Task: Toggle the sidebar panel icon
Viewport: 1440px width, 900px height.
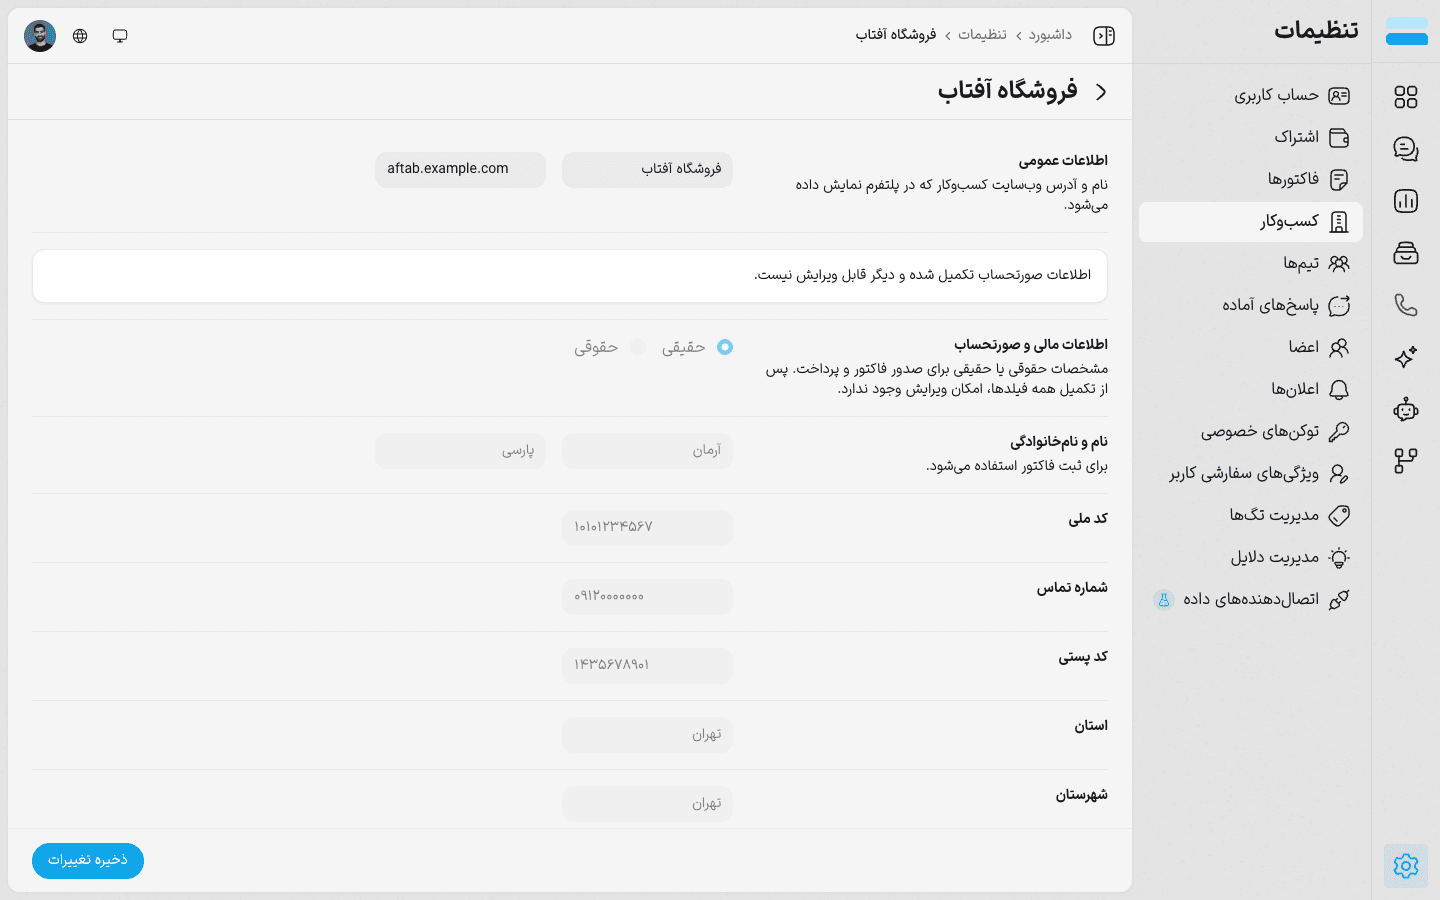Action: (1104, 36)
